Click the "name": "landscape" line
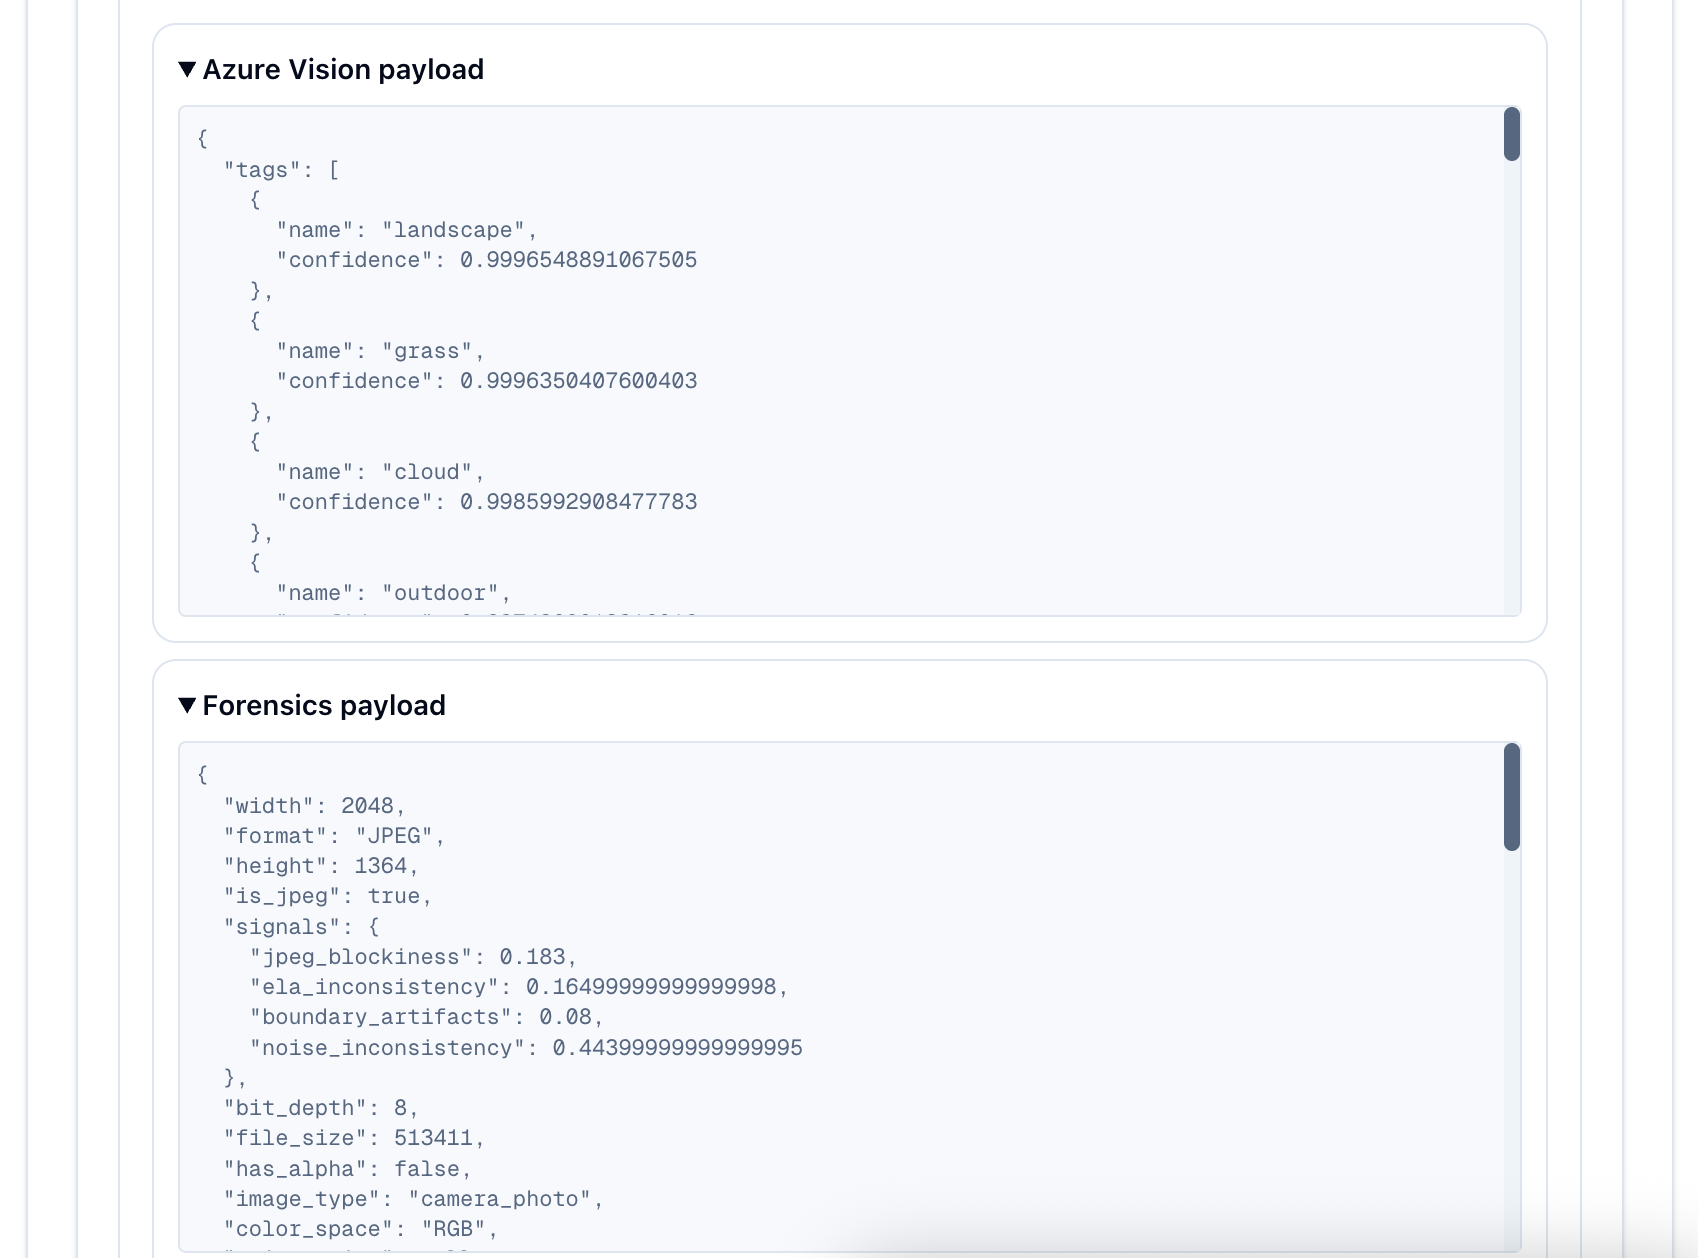Image resolution: width=1698 pixels, height=1258 pixels. pos(407,230)
